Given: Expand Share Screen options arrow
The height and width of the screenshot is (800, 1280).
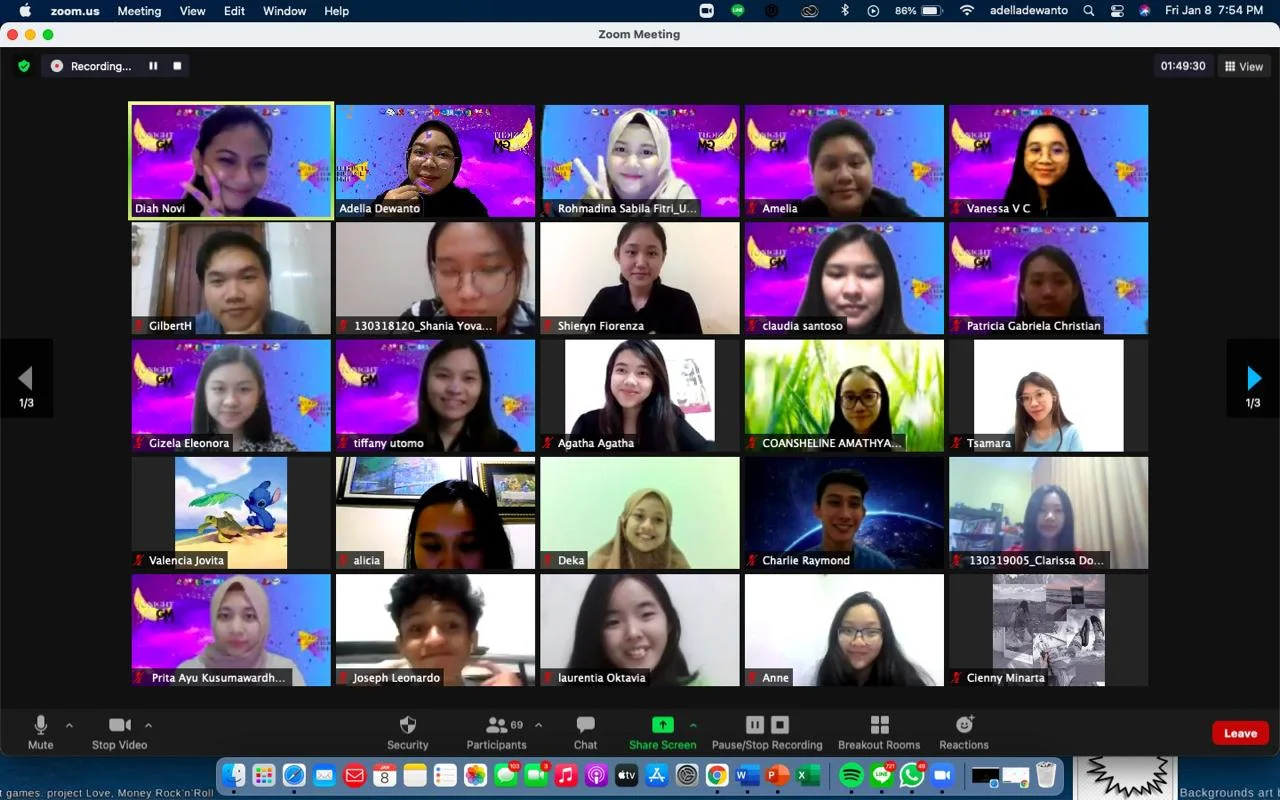Looking at the screenshot, I should (693, 725).
